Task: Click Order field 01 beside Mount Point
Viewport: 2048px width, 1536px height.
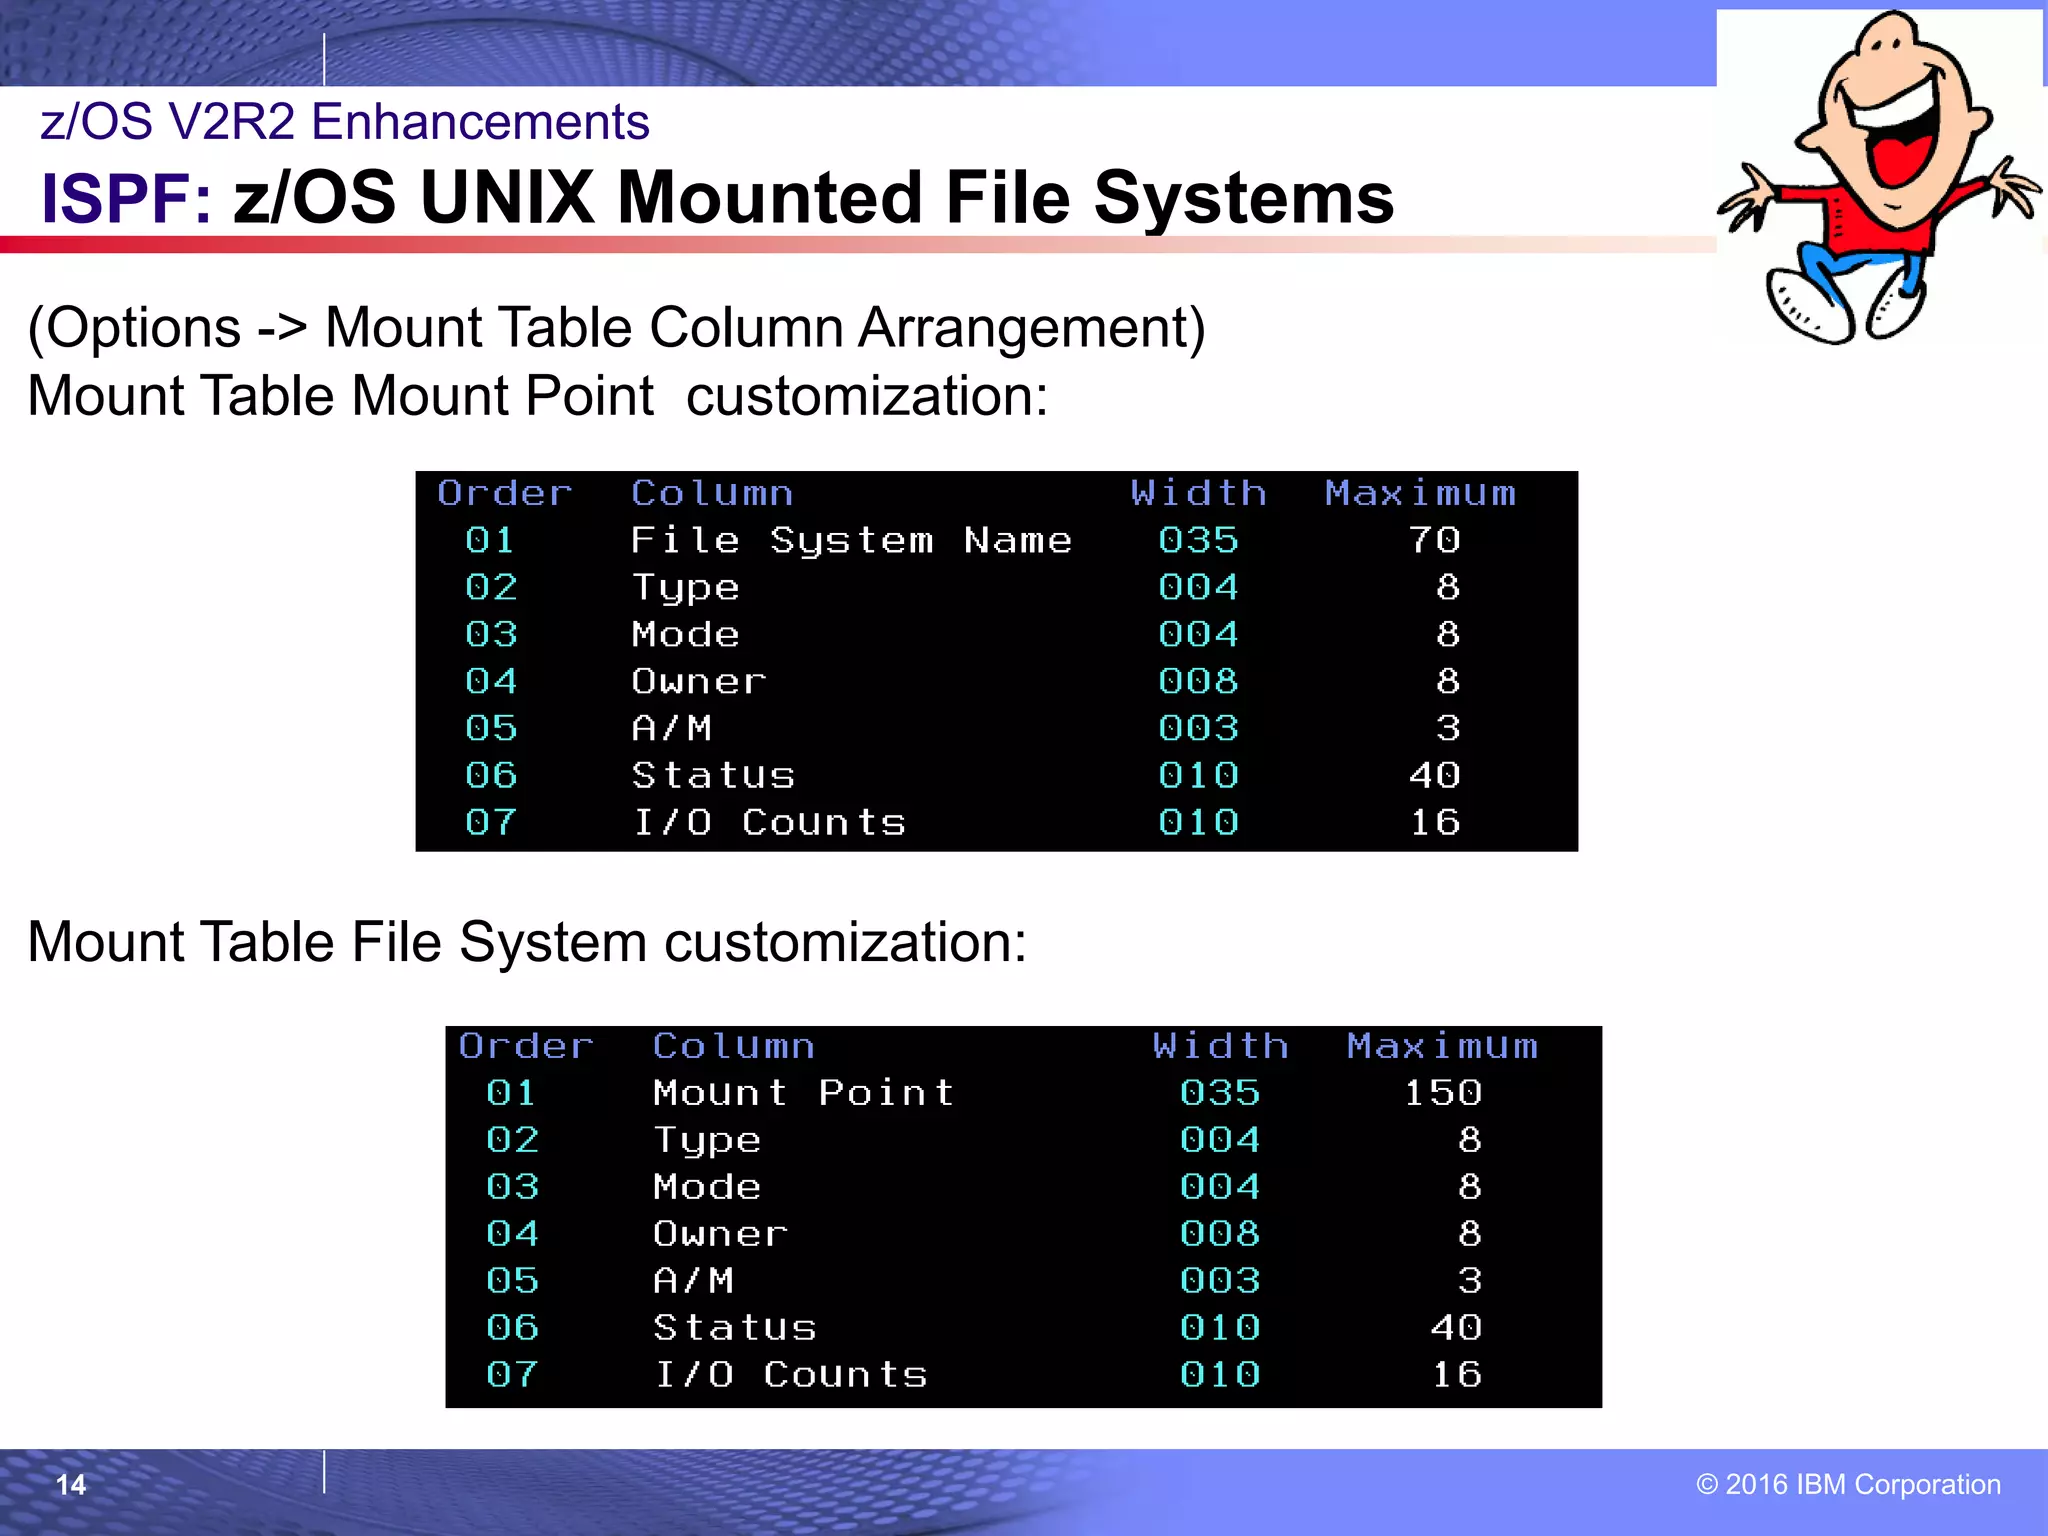Action: pyautogui.click(x=511, y=1093)
